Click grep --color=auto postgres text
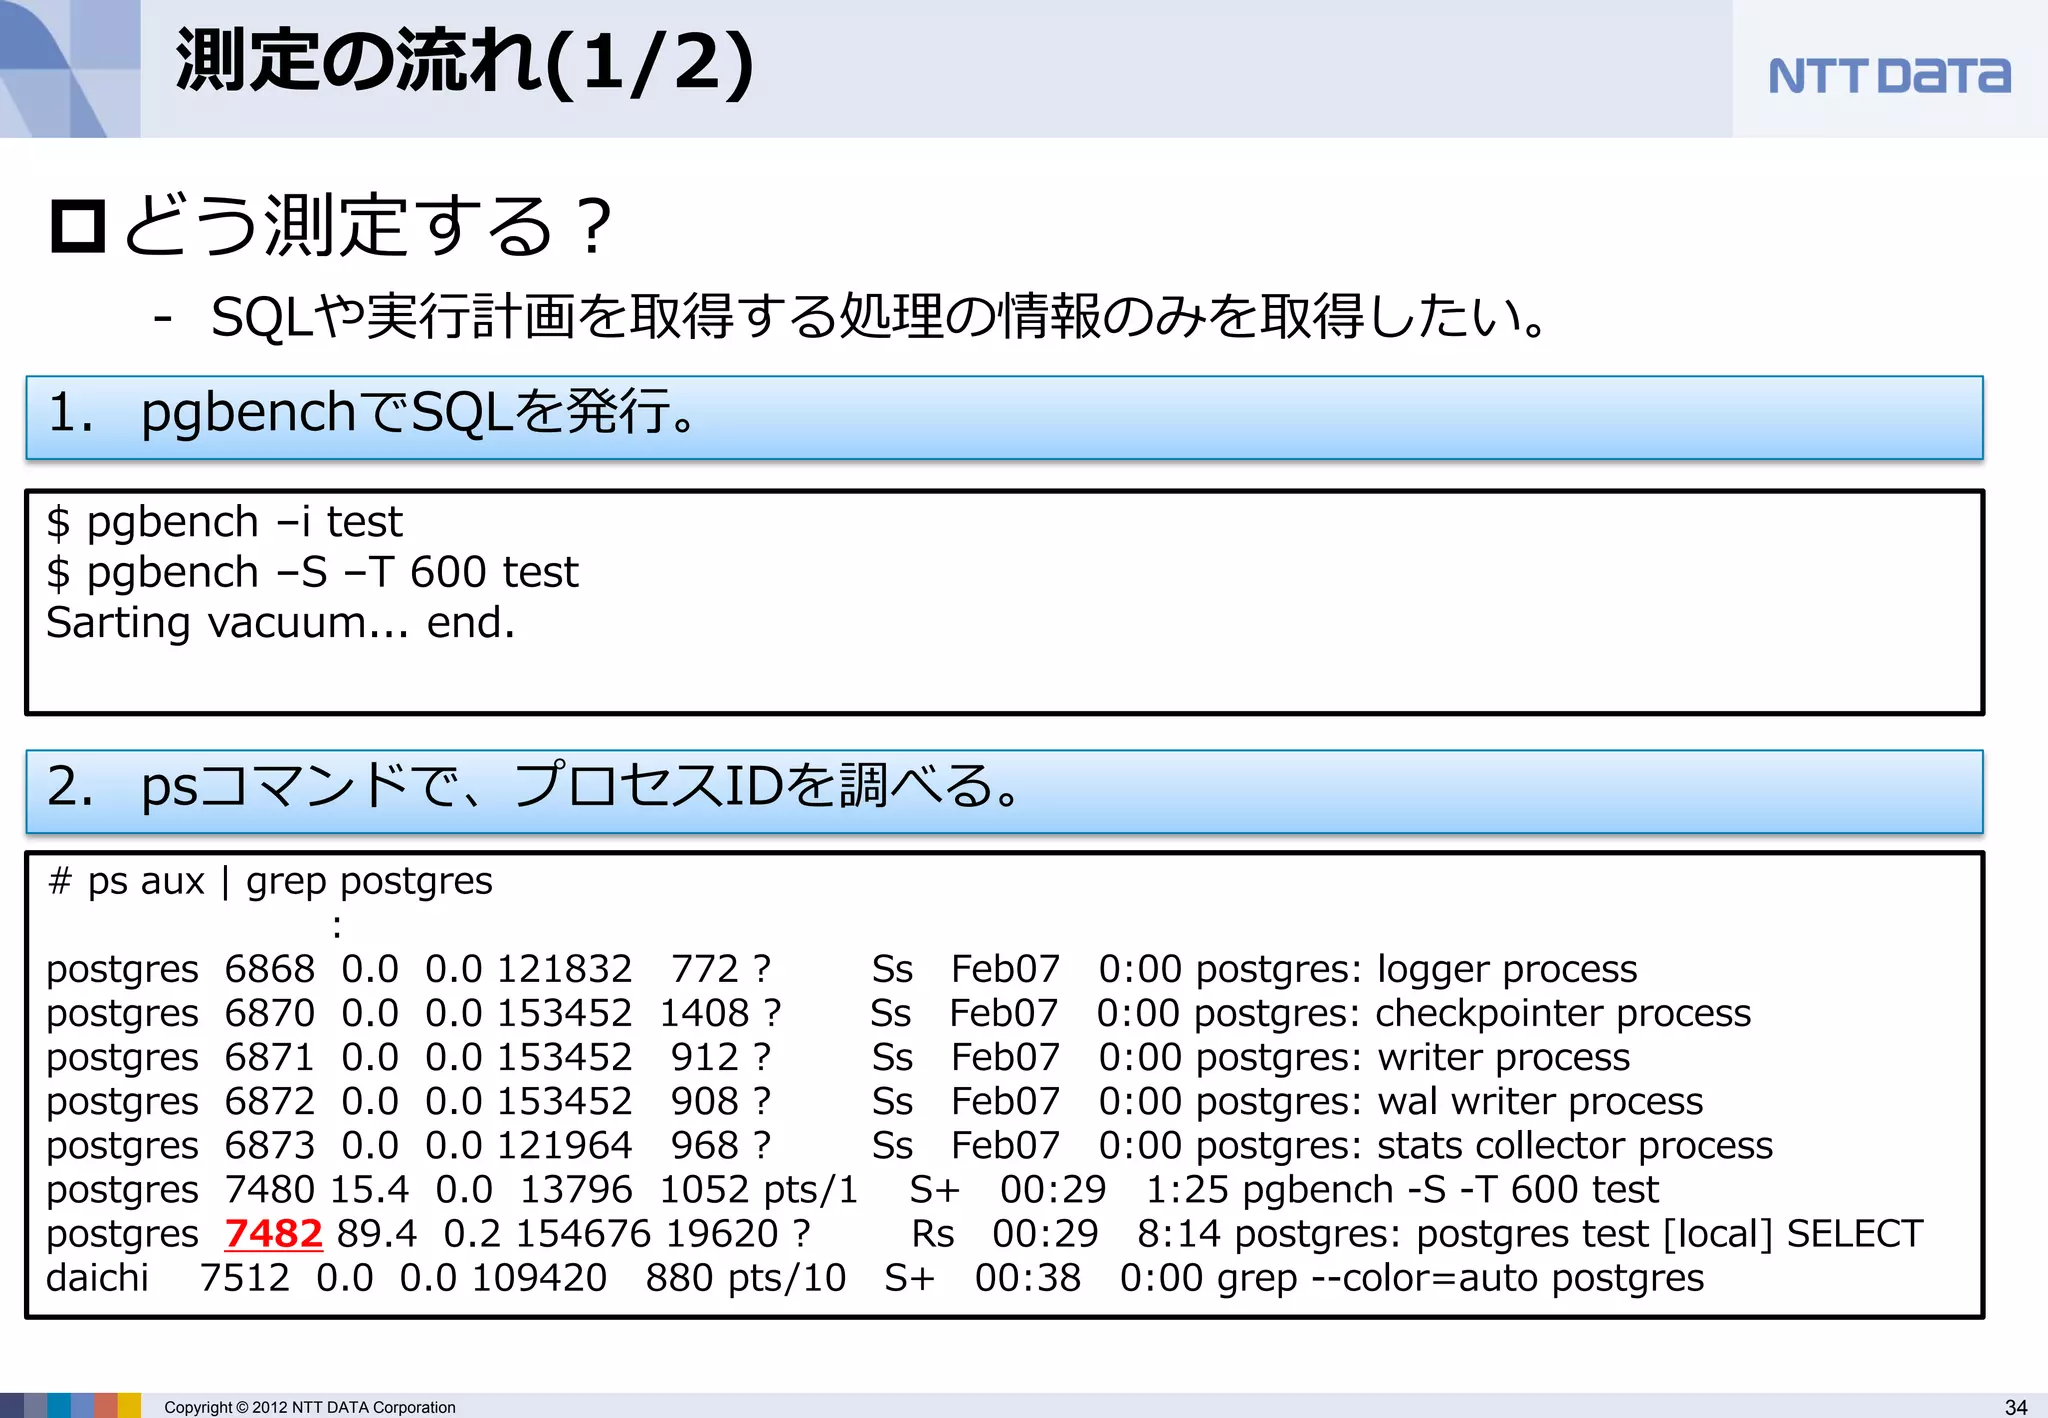 pos(1460,1277)
